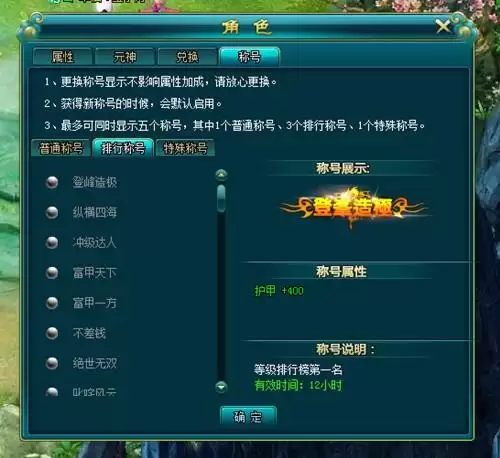Click the title list scrollbar thumb
500x458 pixels.
coord(221,198)
